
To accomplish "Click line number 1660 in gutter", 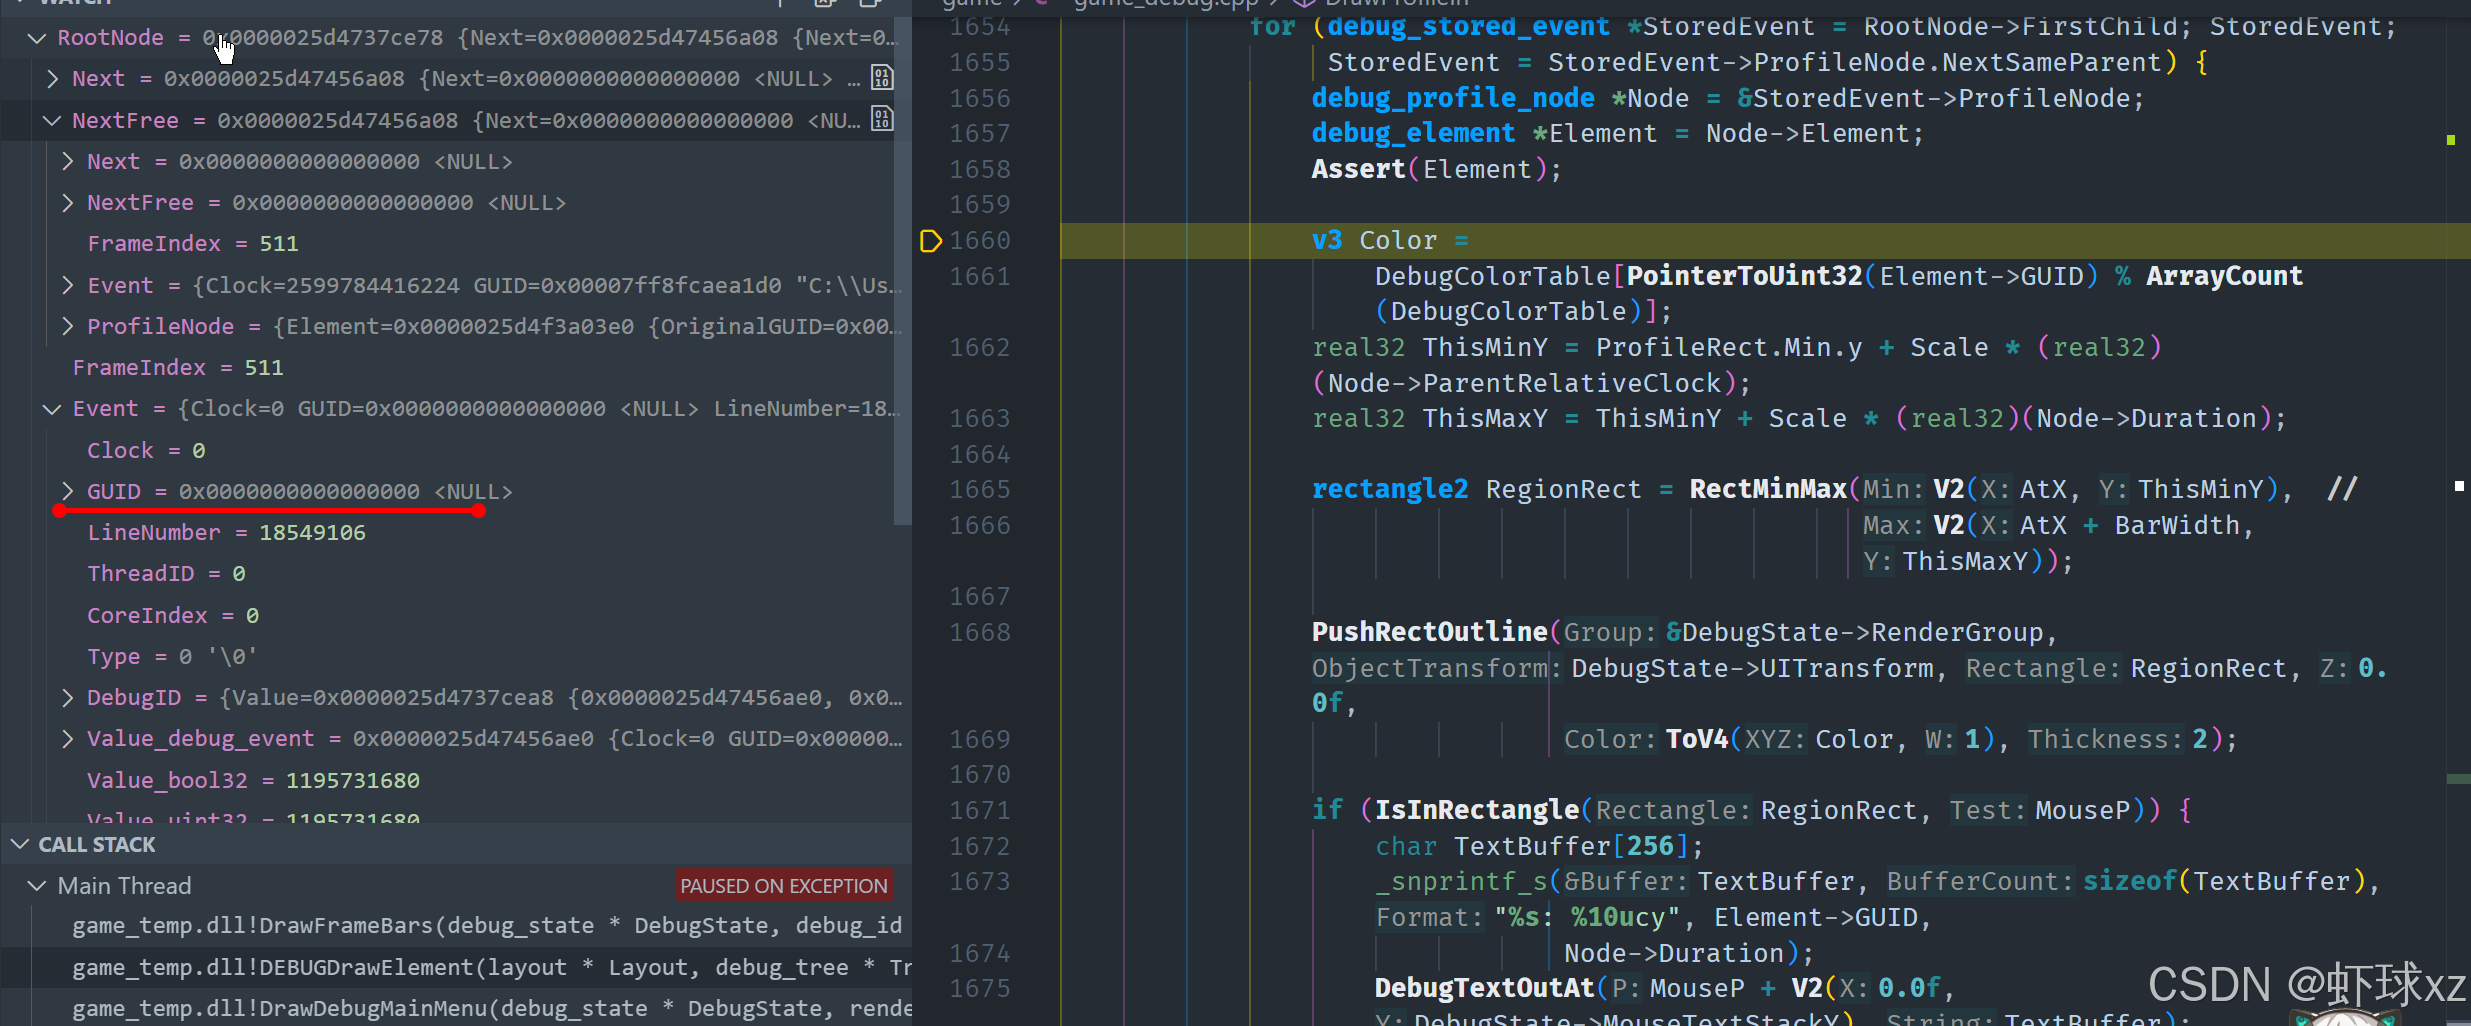I will tap(979, 241).
